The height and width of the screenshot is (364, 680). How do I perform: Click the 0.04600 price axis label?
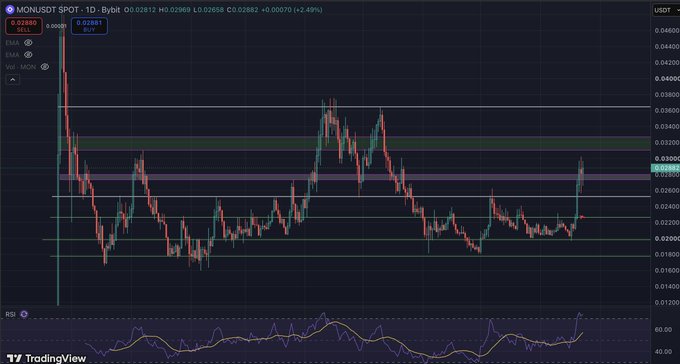coord(667,30)
